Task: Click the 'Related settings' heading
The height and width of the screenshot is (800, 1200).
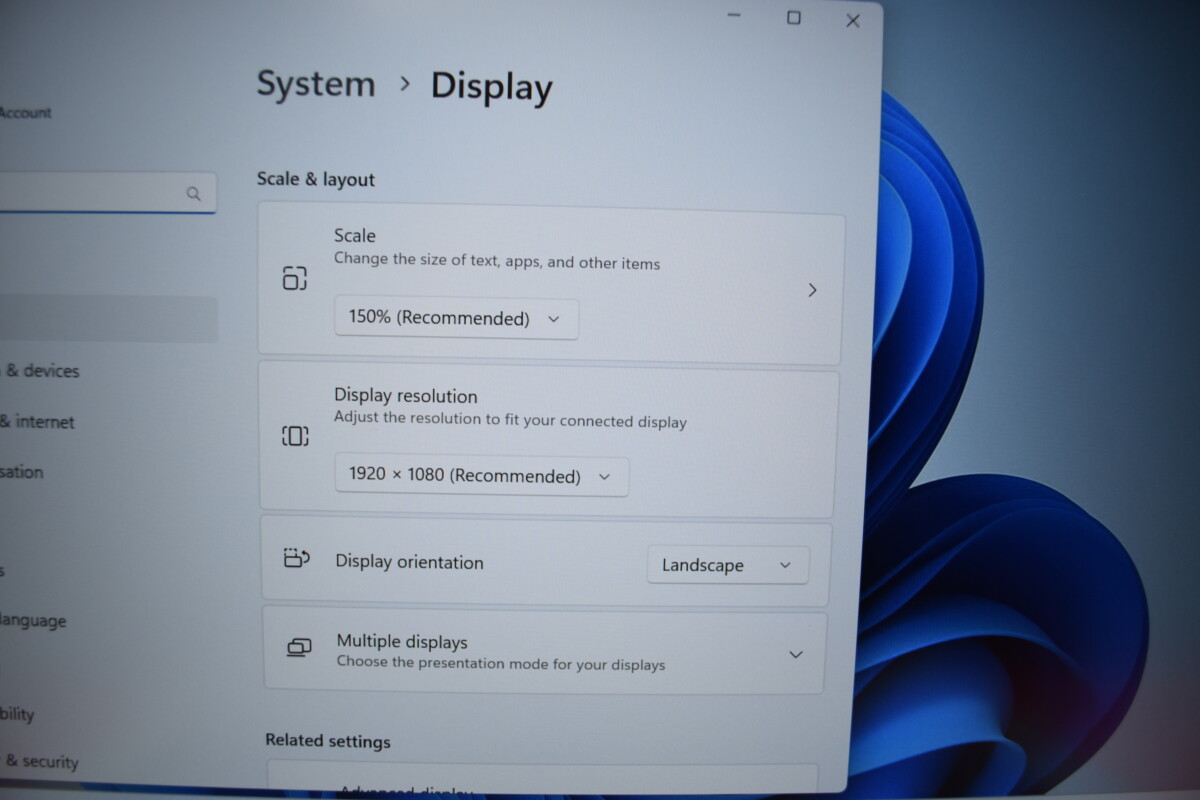Action: click(x=328, y=741)
